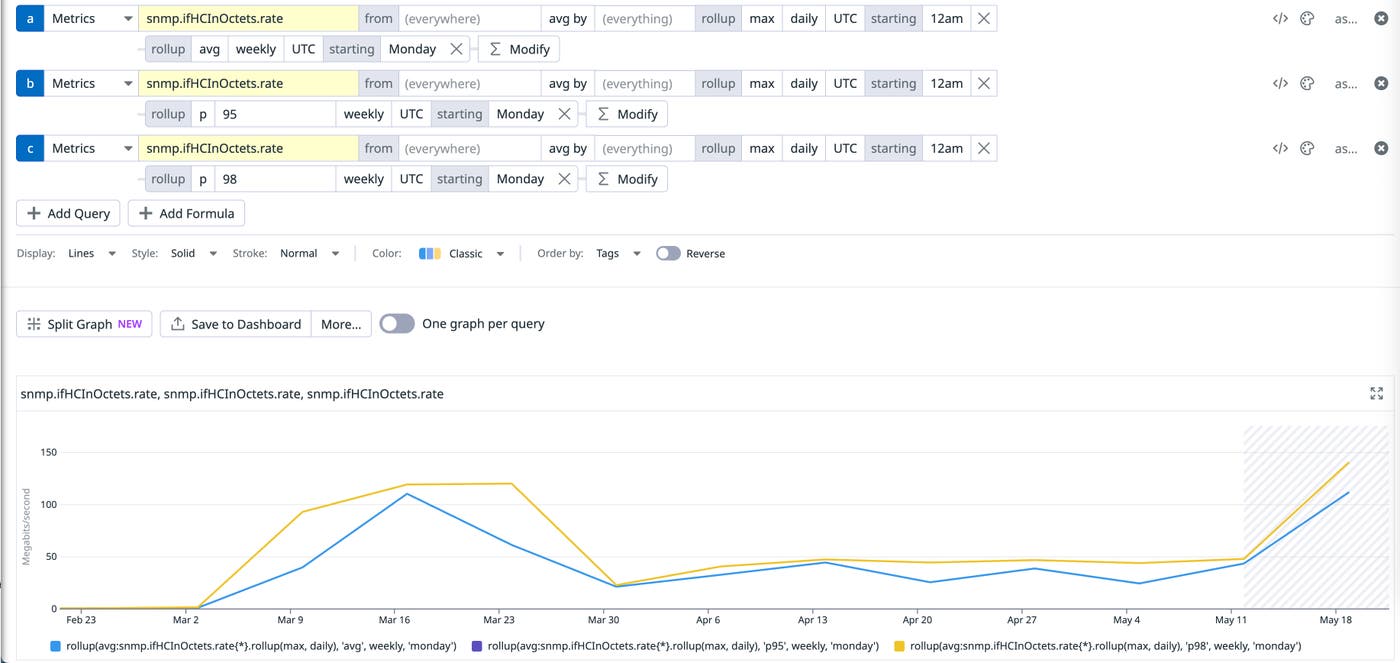Remove query c with its X icon

pos(1381,147)
